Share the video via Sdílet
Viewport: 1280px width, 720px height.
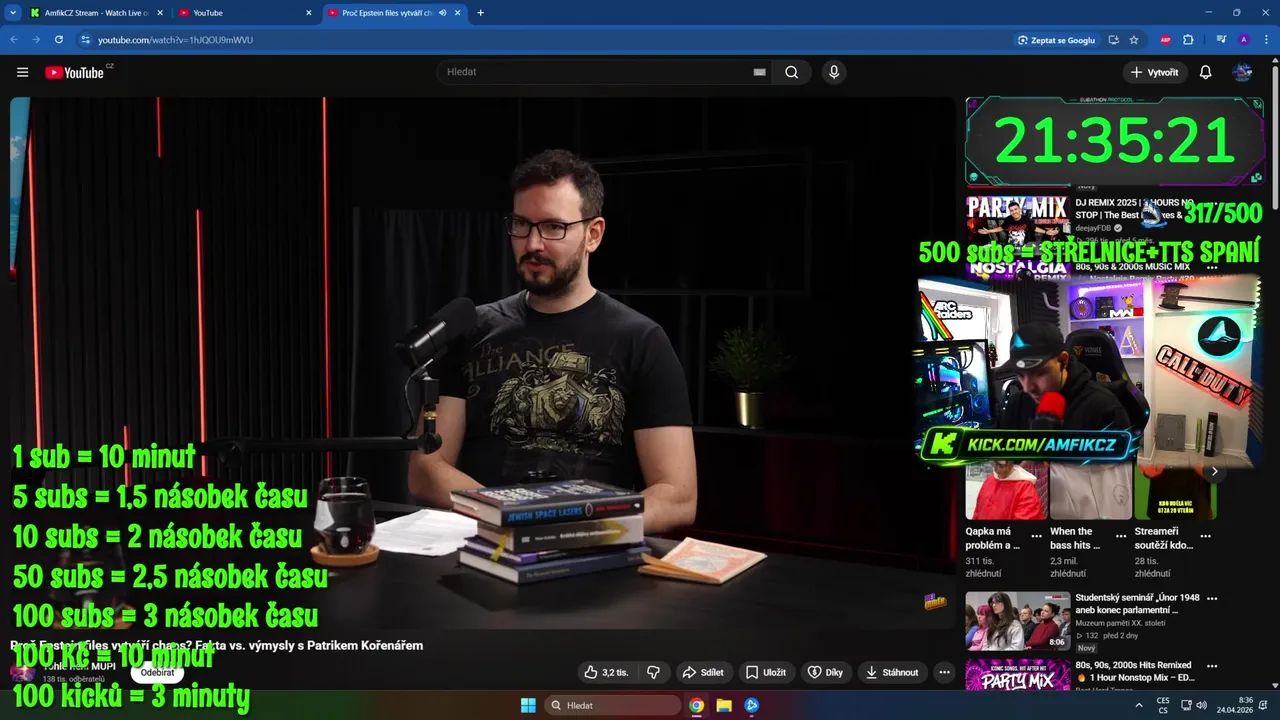point(702,672)
